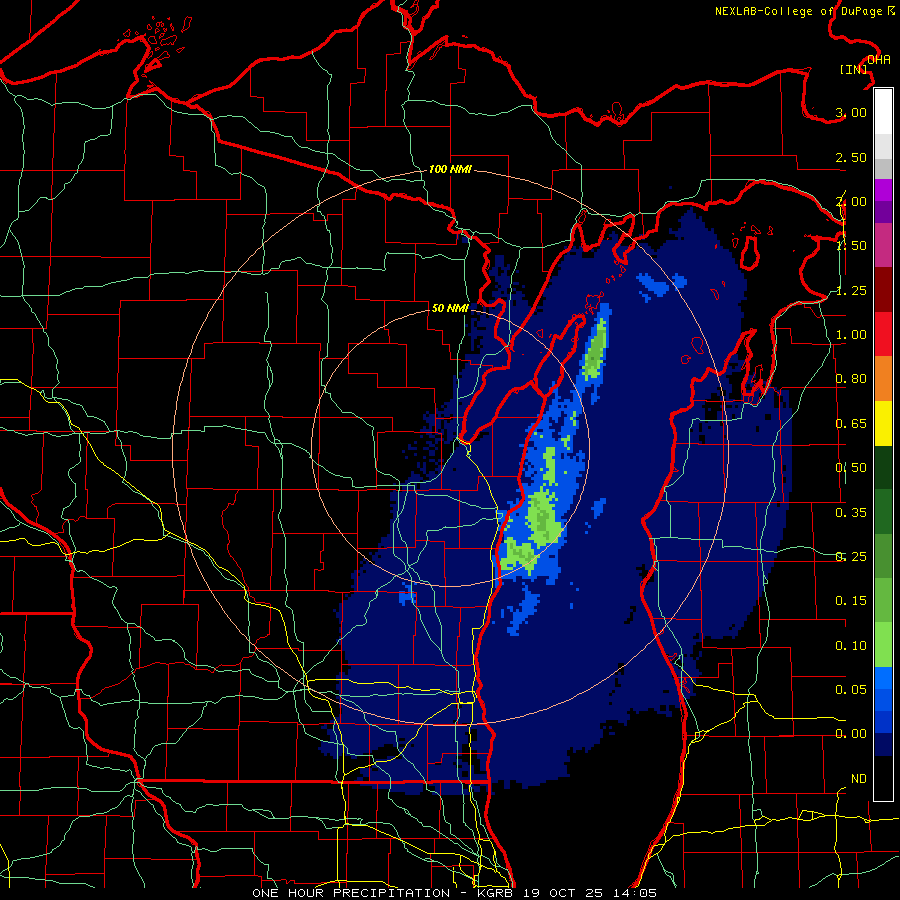The width and height of the screenshot is (900, 900).
Task: Click the 50 NMI range ring label
Action: tap(450, 308)
